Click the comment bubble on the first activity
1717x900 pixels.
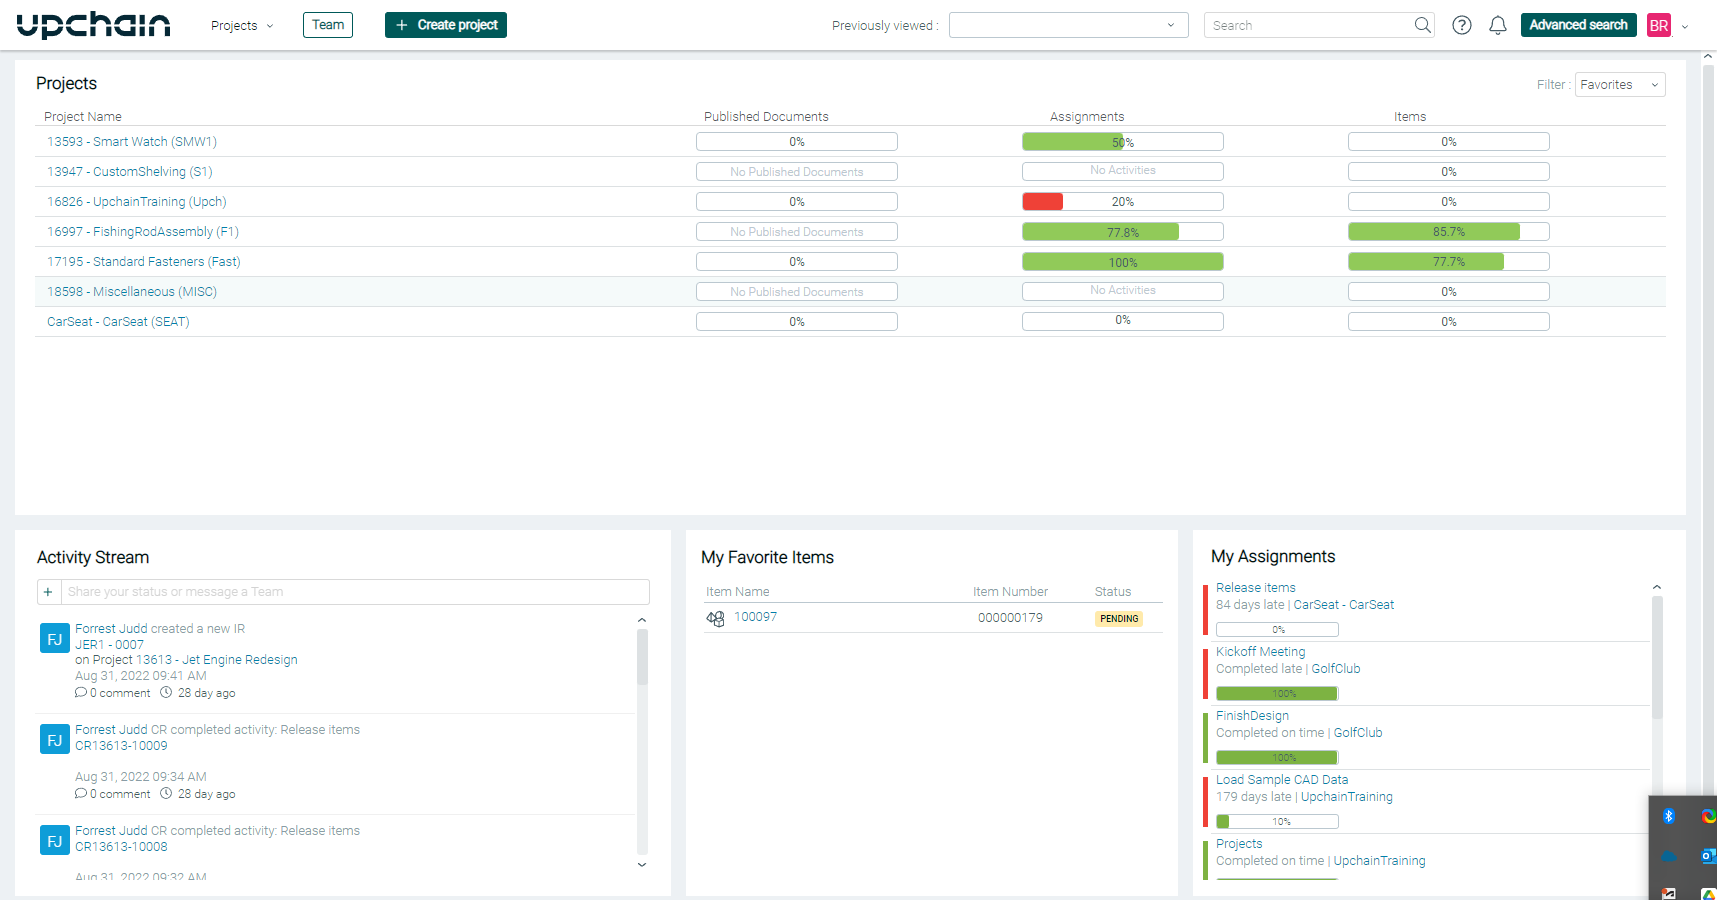[x=81, y=692]
